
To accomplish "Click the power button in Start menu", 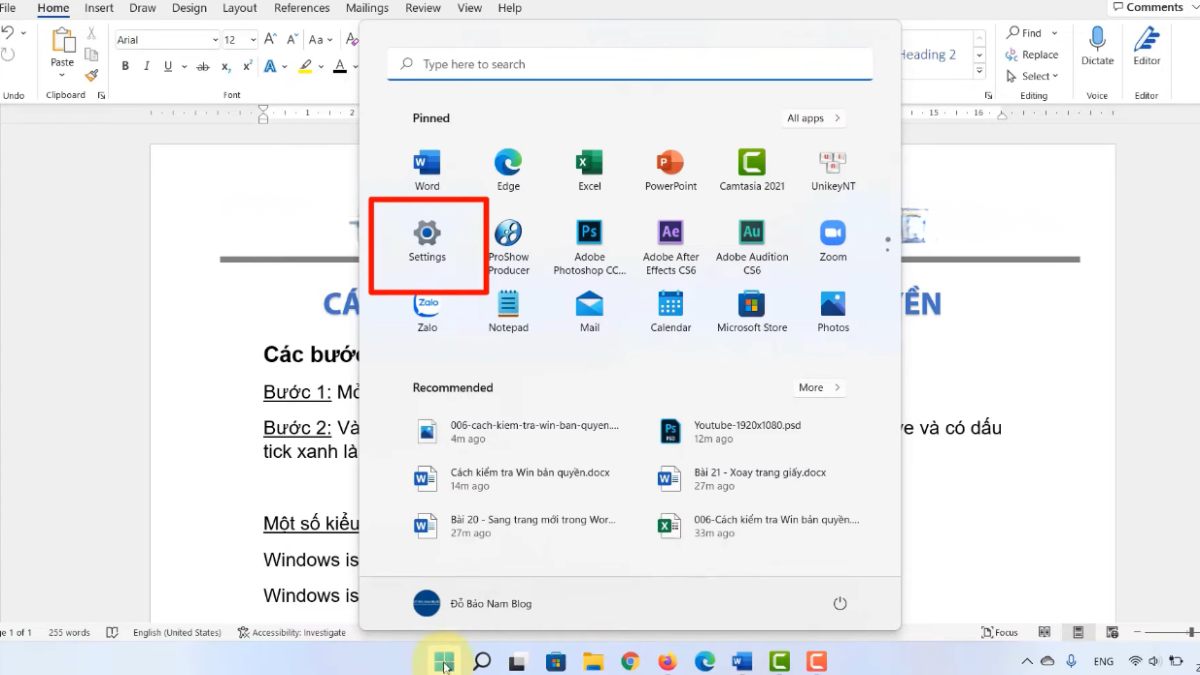I will [840, 603].
